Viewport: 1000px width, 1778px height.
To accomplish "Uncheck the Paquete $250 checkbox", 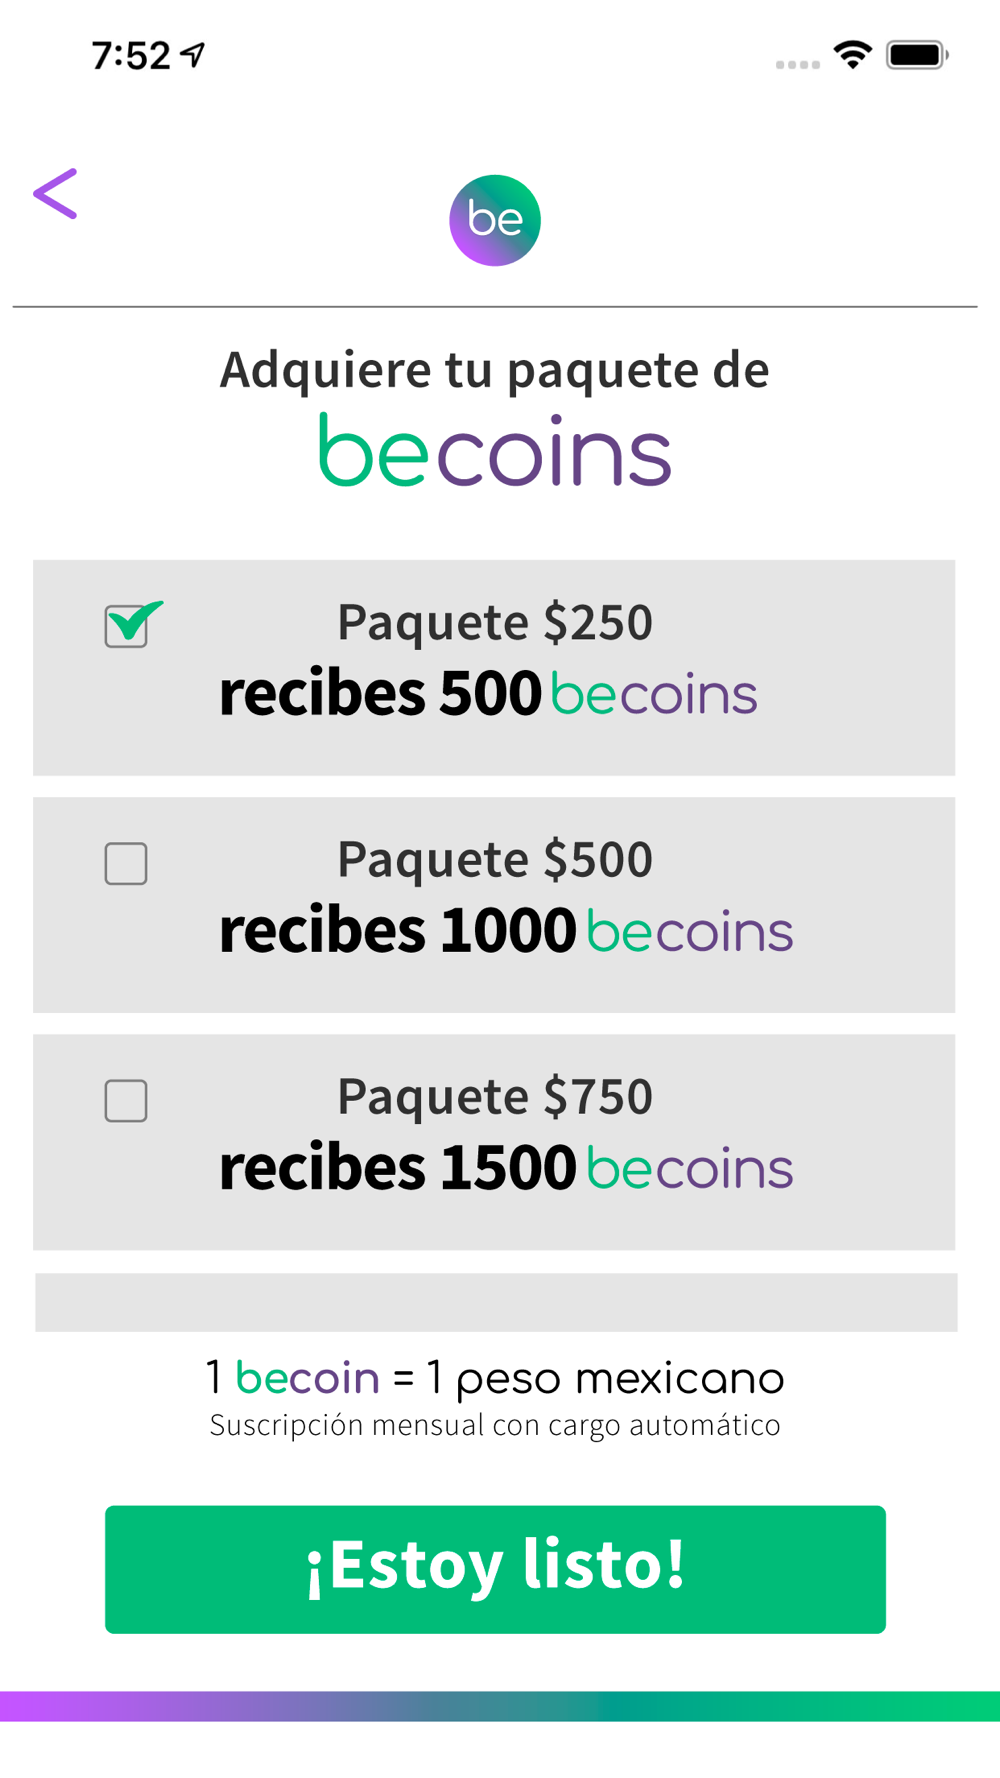I will pos(127,626).
